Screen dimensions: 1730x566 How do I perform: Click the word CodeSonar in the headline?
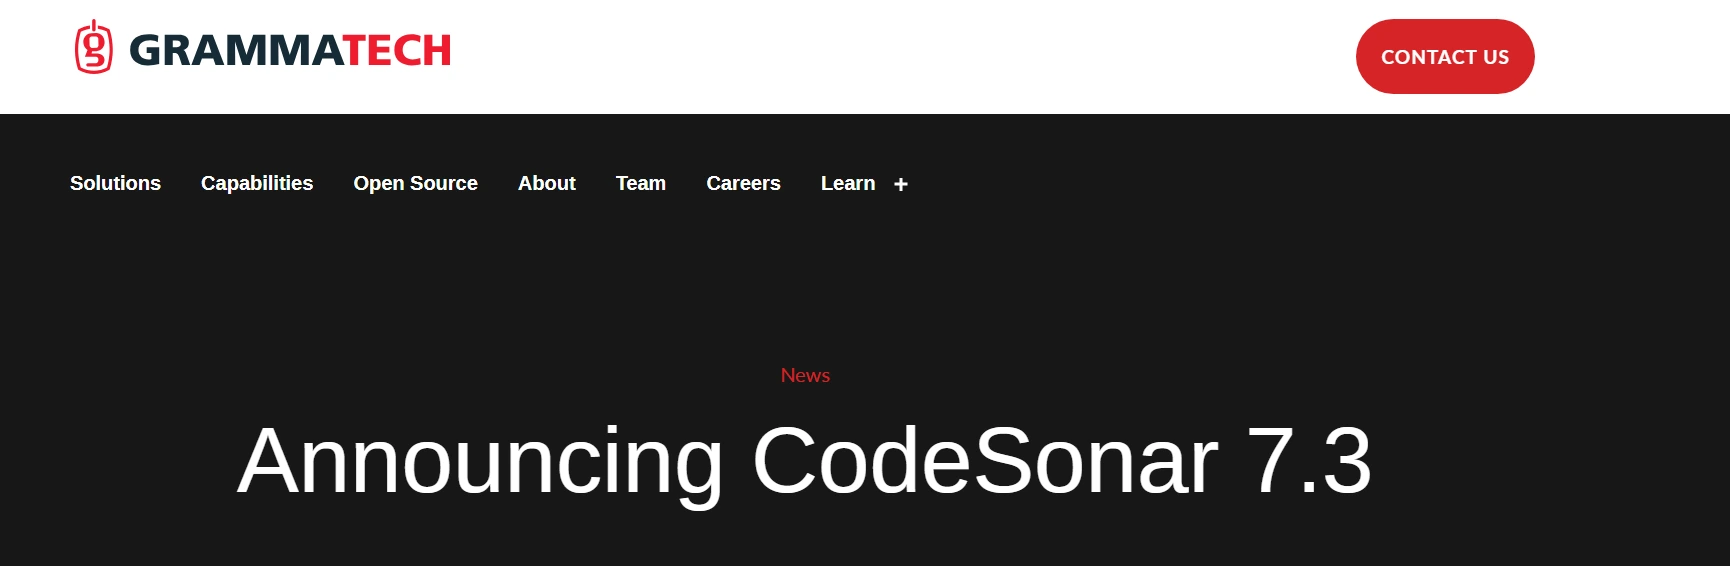[984, 461]
